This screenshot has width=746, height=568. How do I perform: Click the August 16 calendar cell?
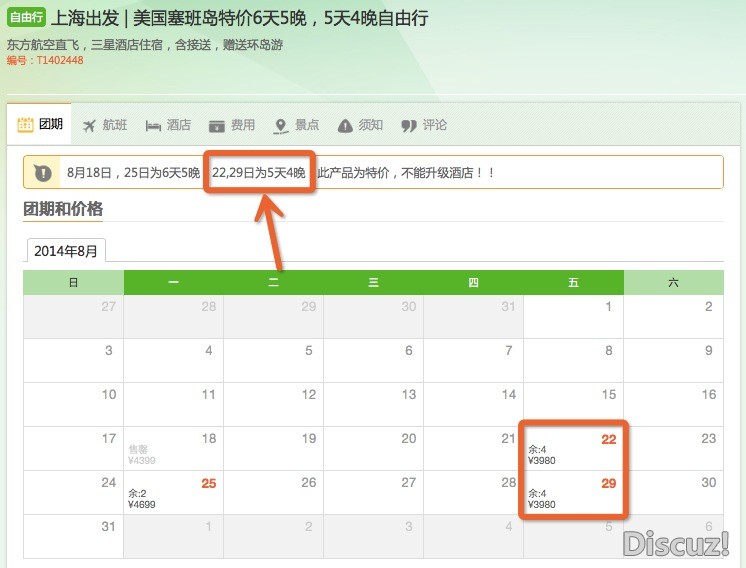tap(674, 404)
